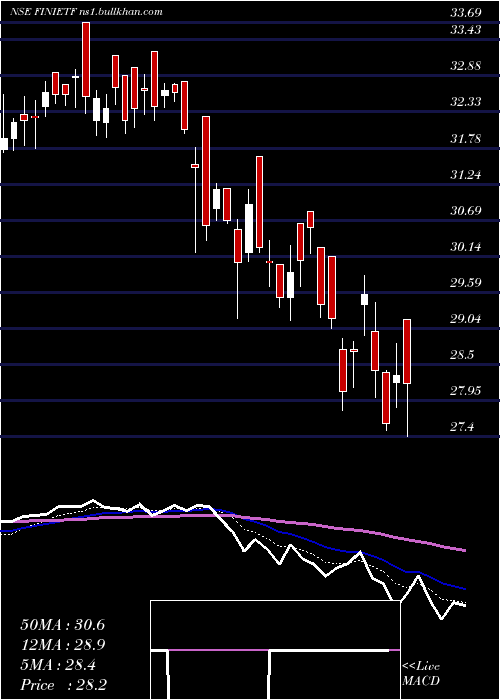Click the last red candlestick on the right
Screen dimensions: 500x700
click(407, 351)
